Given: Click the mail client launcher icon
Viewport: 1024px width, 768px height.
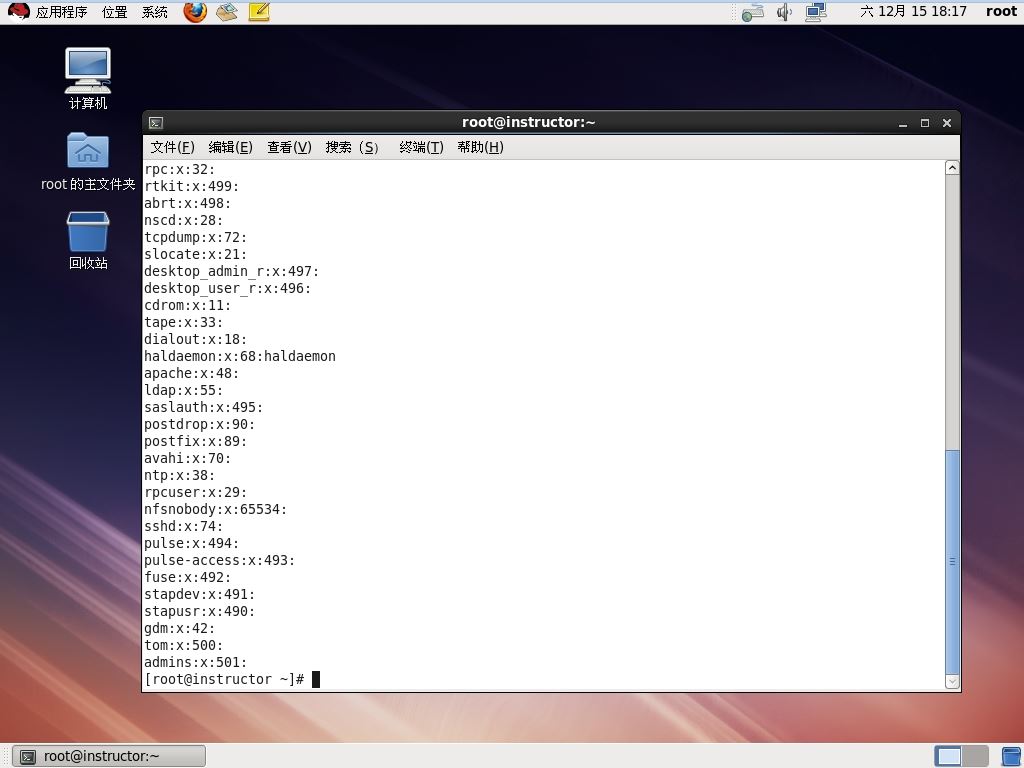Looking at the screenshot, I should click(x=227, y=12).
